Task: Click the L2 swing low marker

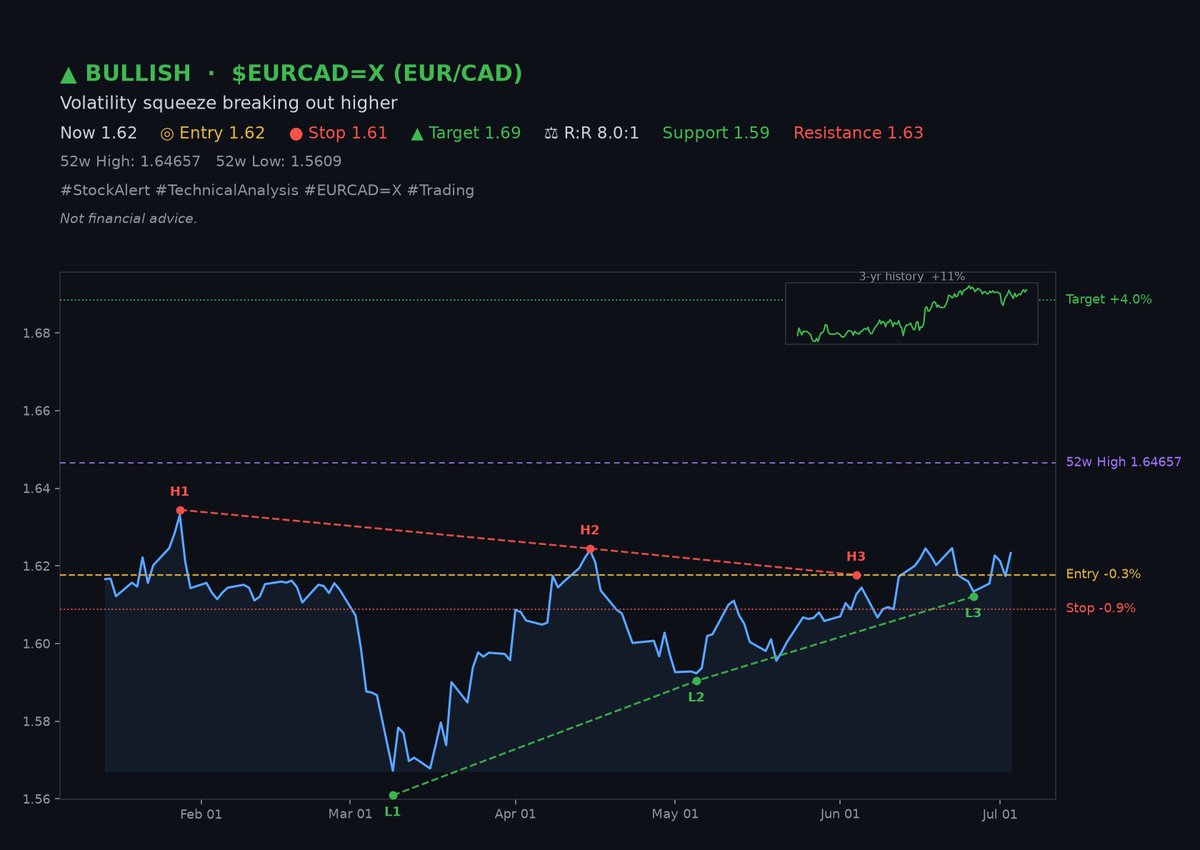Action: pos(696,681)
